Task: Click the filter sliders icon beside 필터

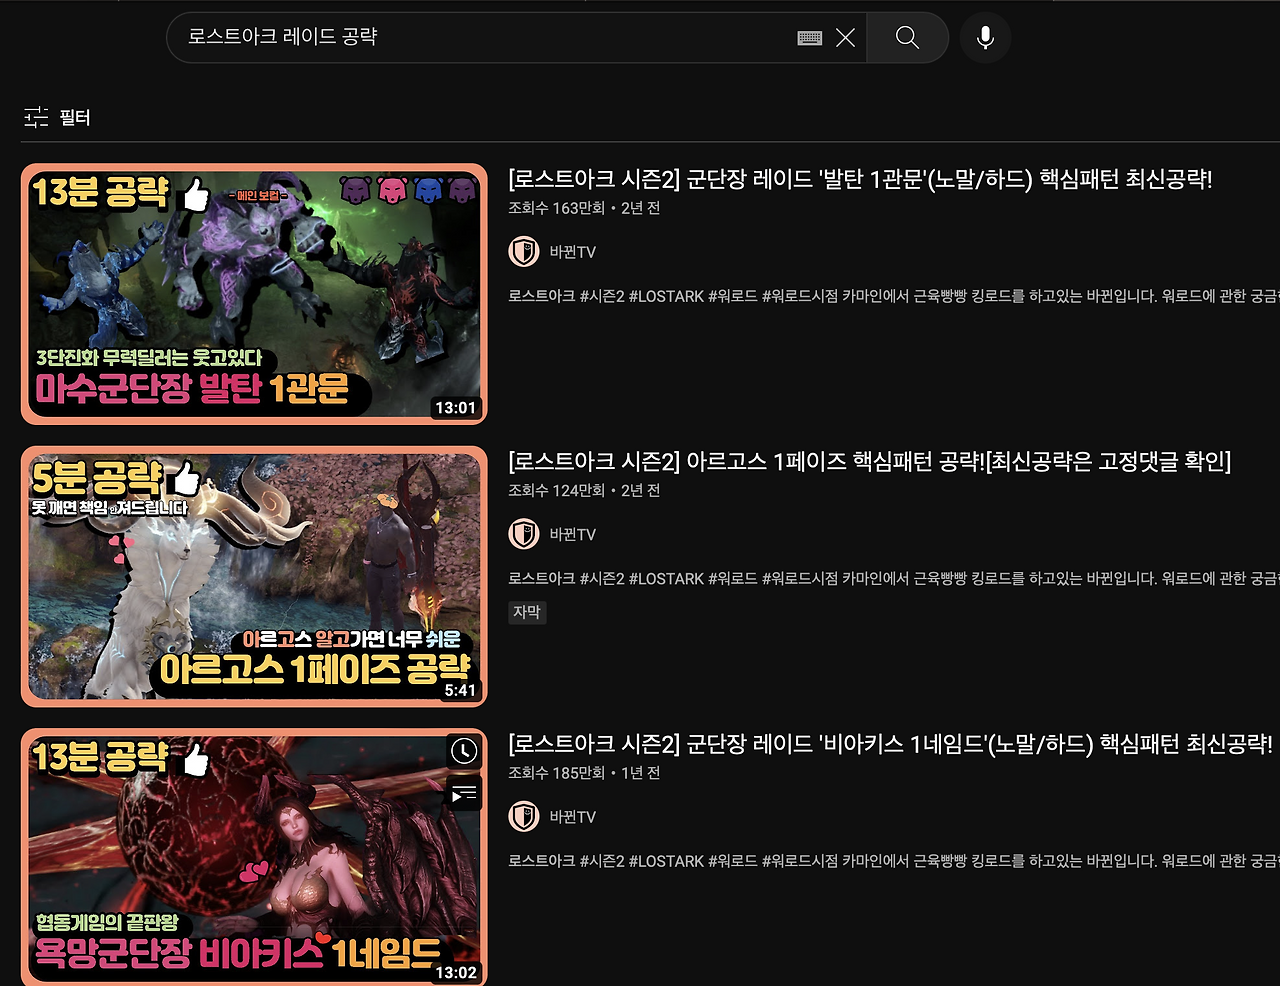Action: [36, 117]
